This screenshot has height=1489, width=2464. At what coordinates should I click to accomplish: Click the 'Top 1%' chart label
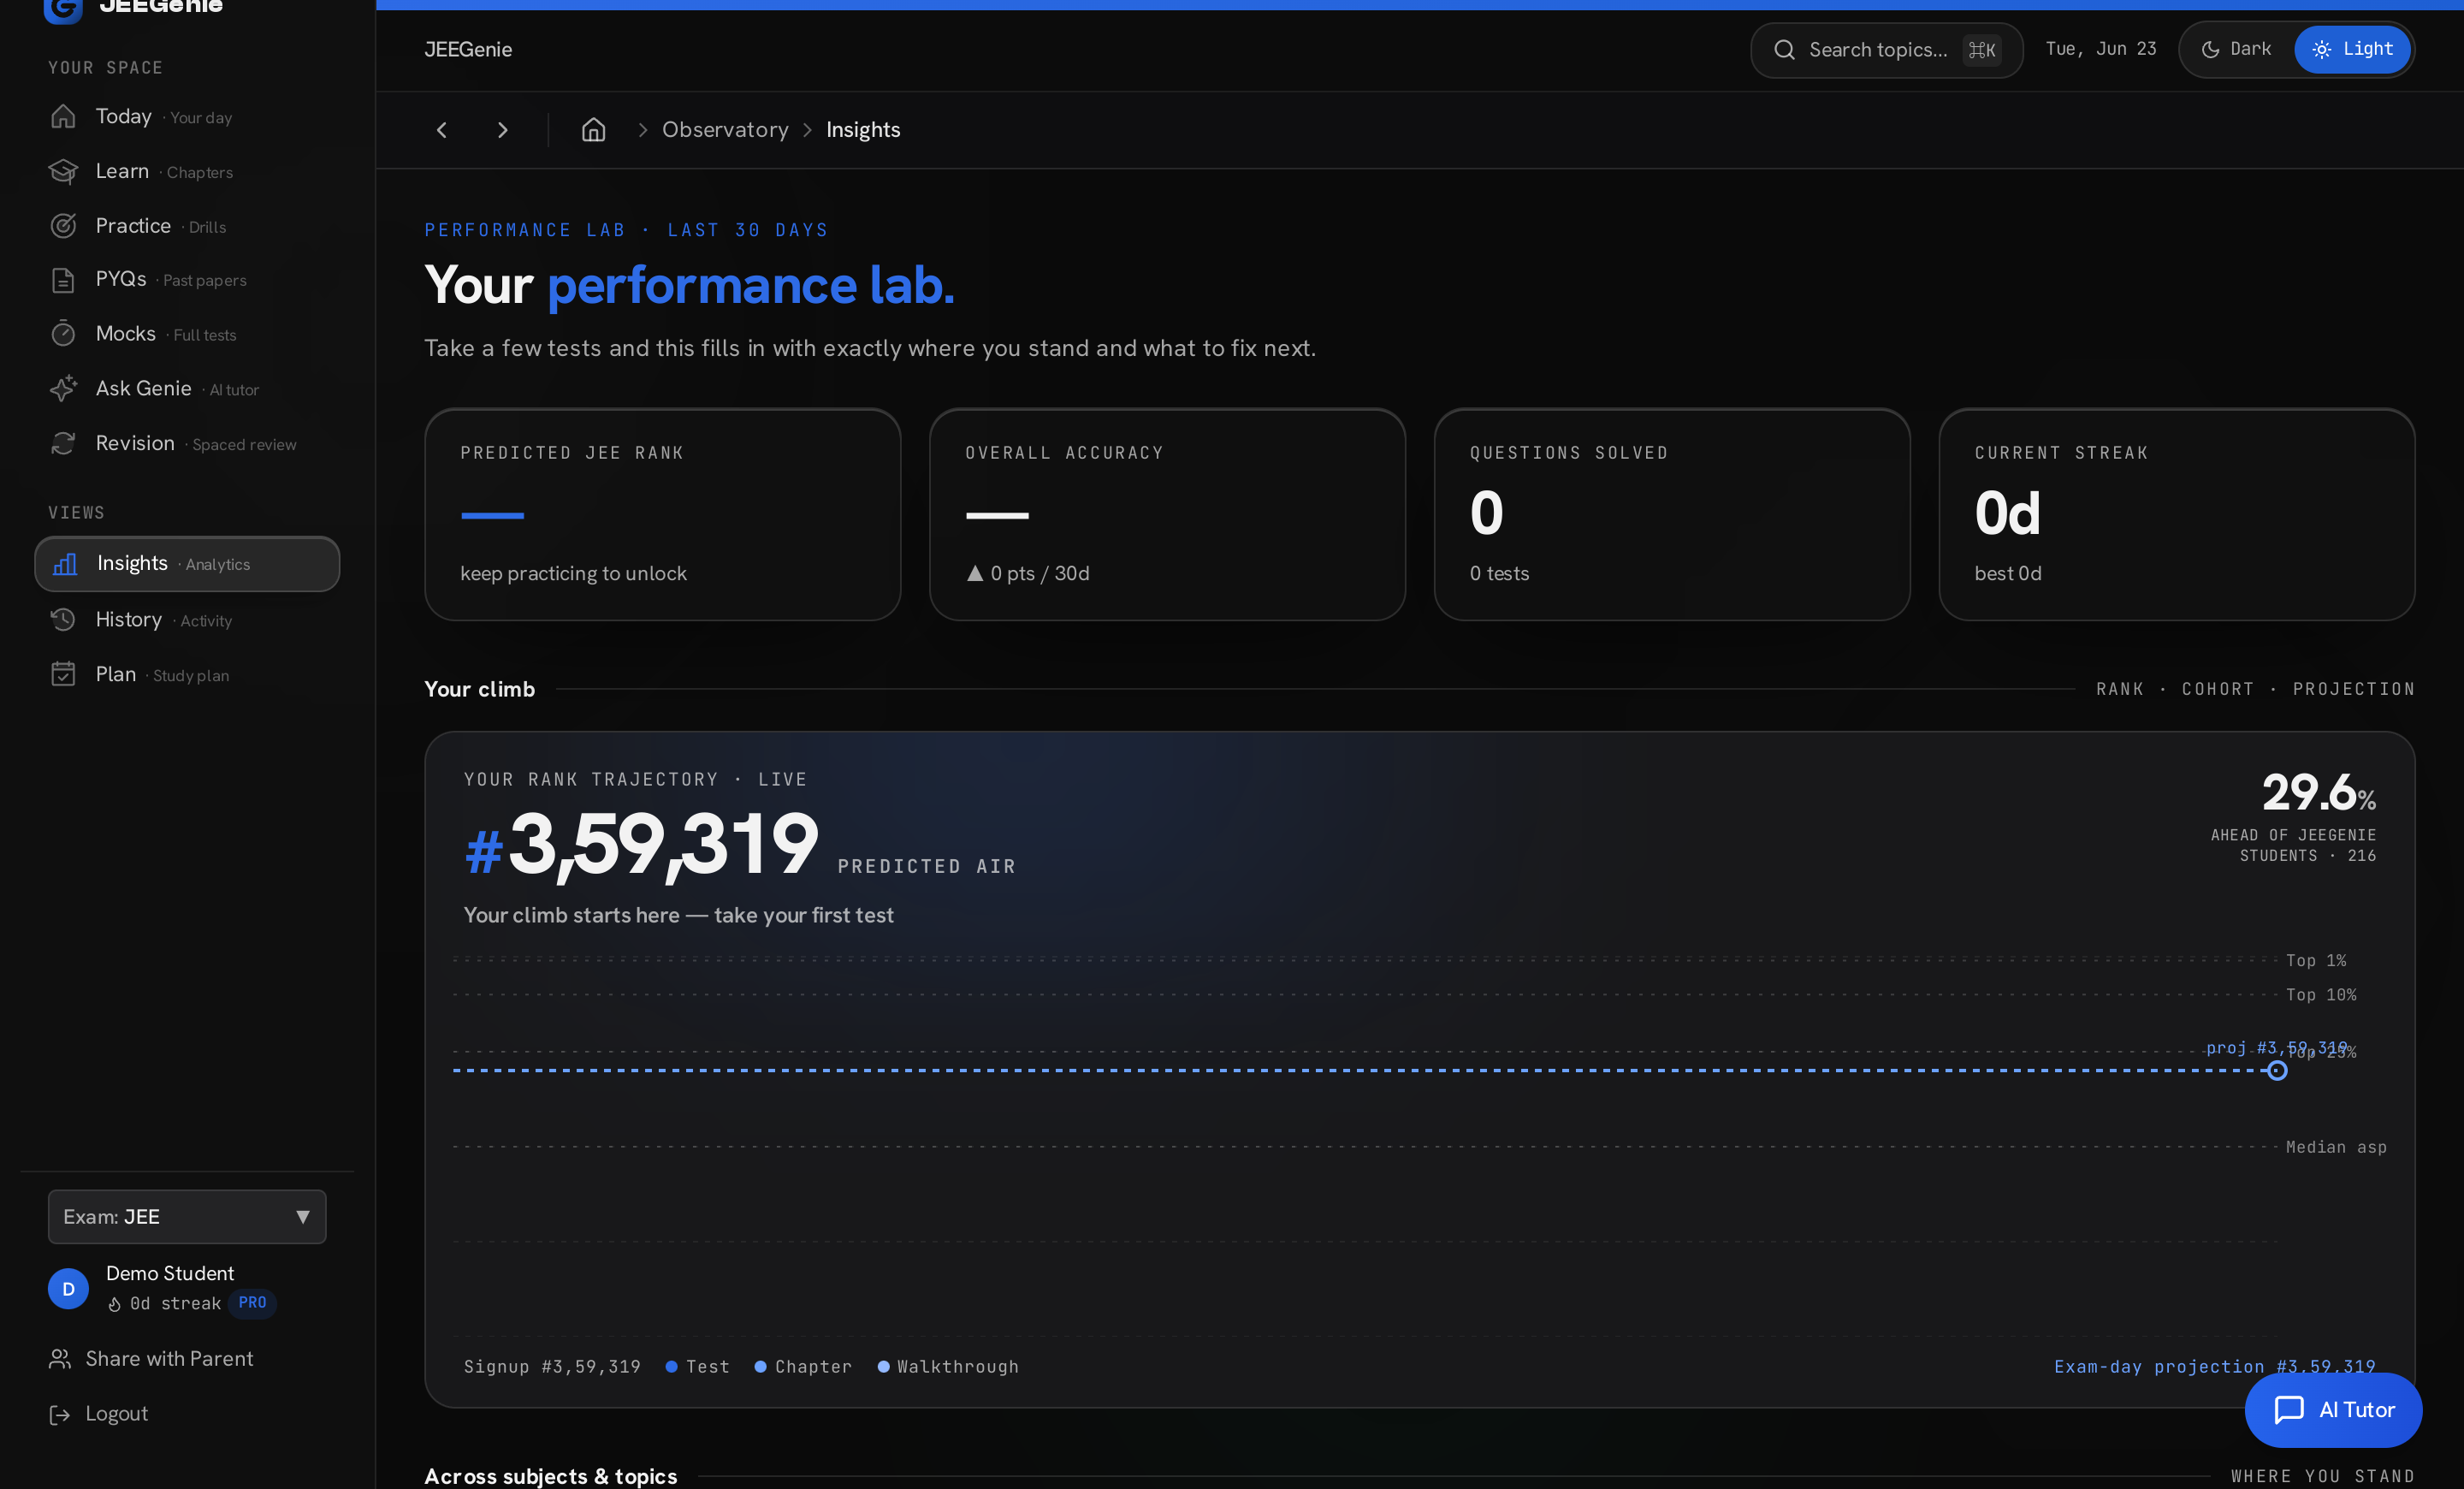pos(2316,961)
